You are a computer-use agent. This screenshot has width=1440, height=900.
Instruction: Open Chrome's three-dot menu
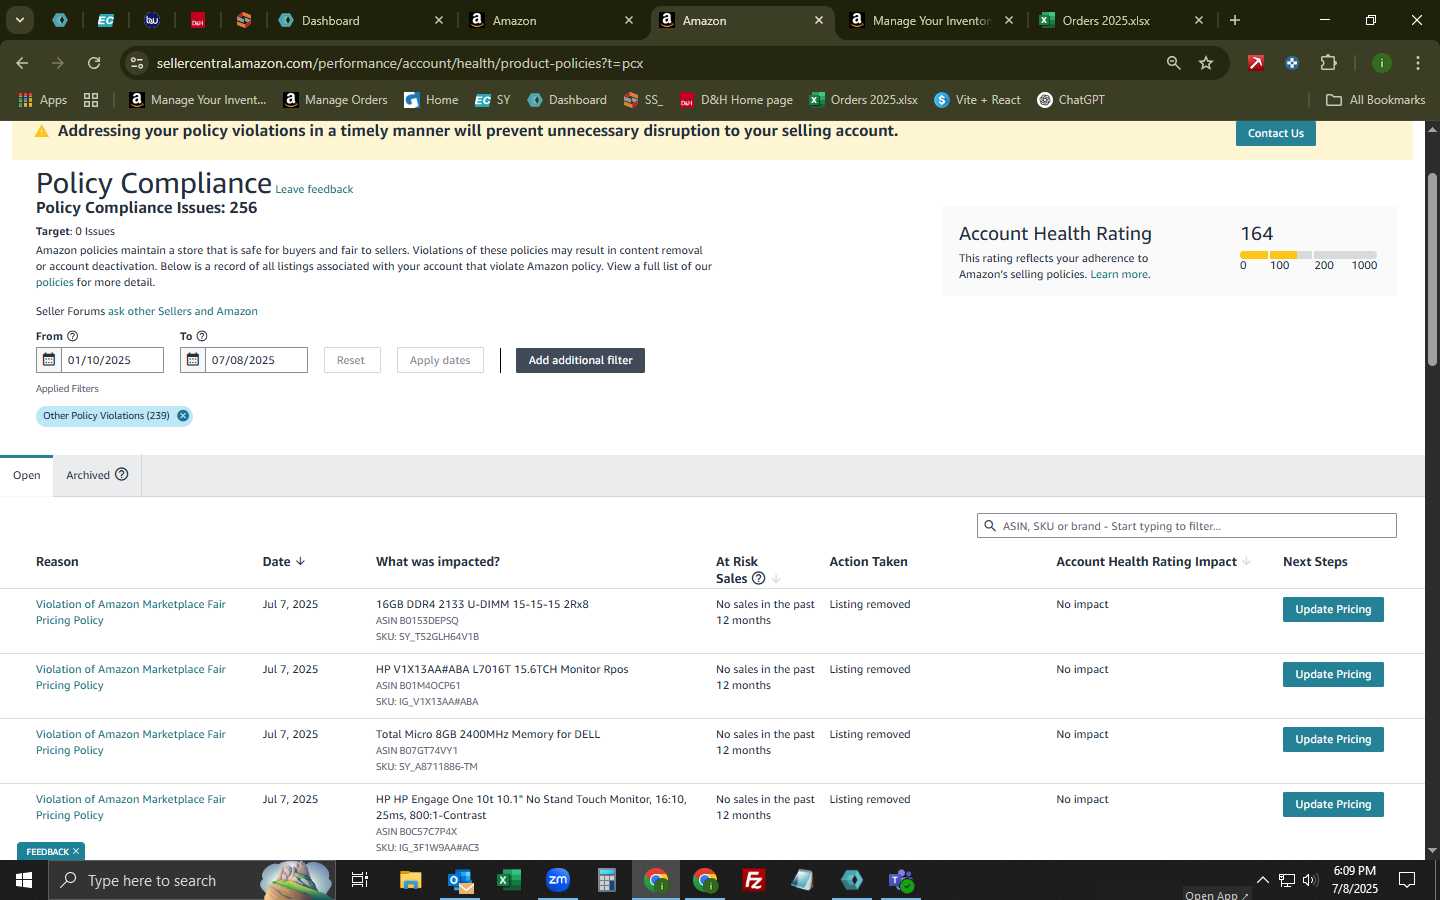click(1417, 63)
